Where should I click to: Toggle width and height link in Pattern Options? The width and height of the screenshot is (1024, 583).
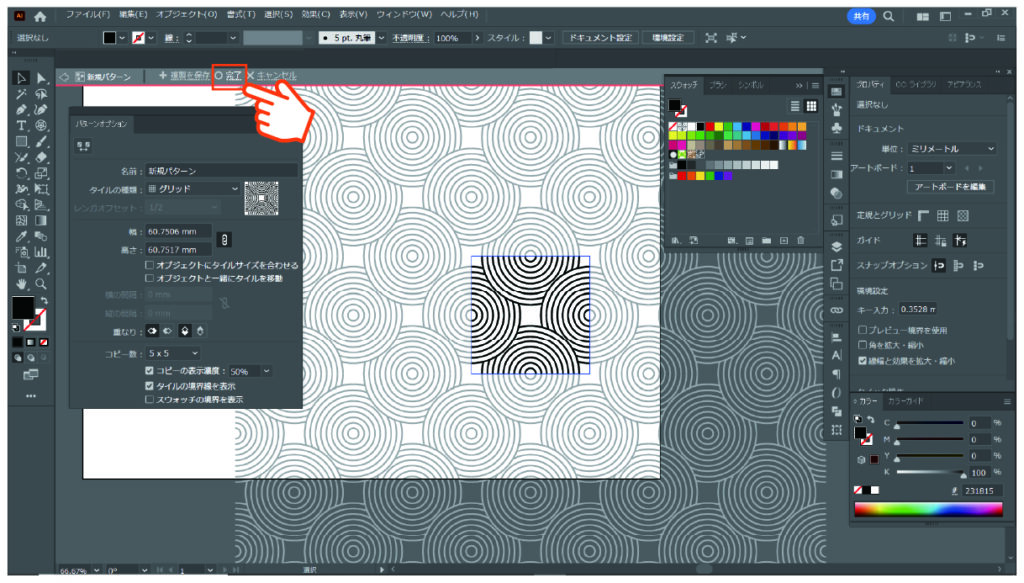[224, 240]
